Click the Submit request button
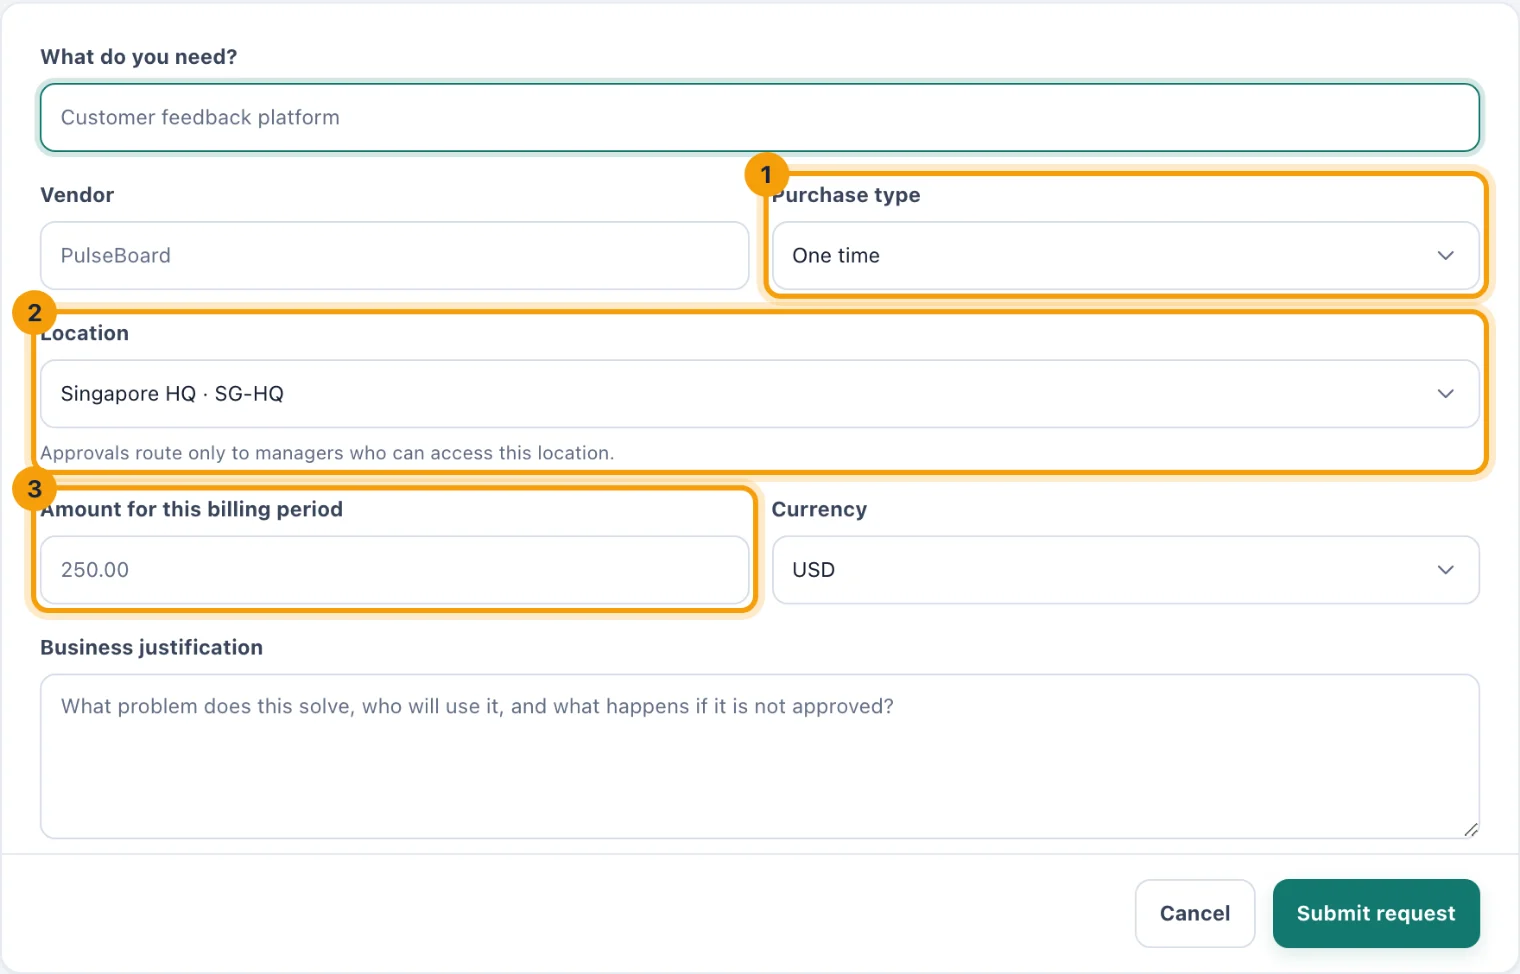Image resolution: width=1520 pixels, height=974 pixels. (x=1376, y=913)
